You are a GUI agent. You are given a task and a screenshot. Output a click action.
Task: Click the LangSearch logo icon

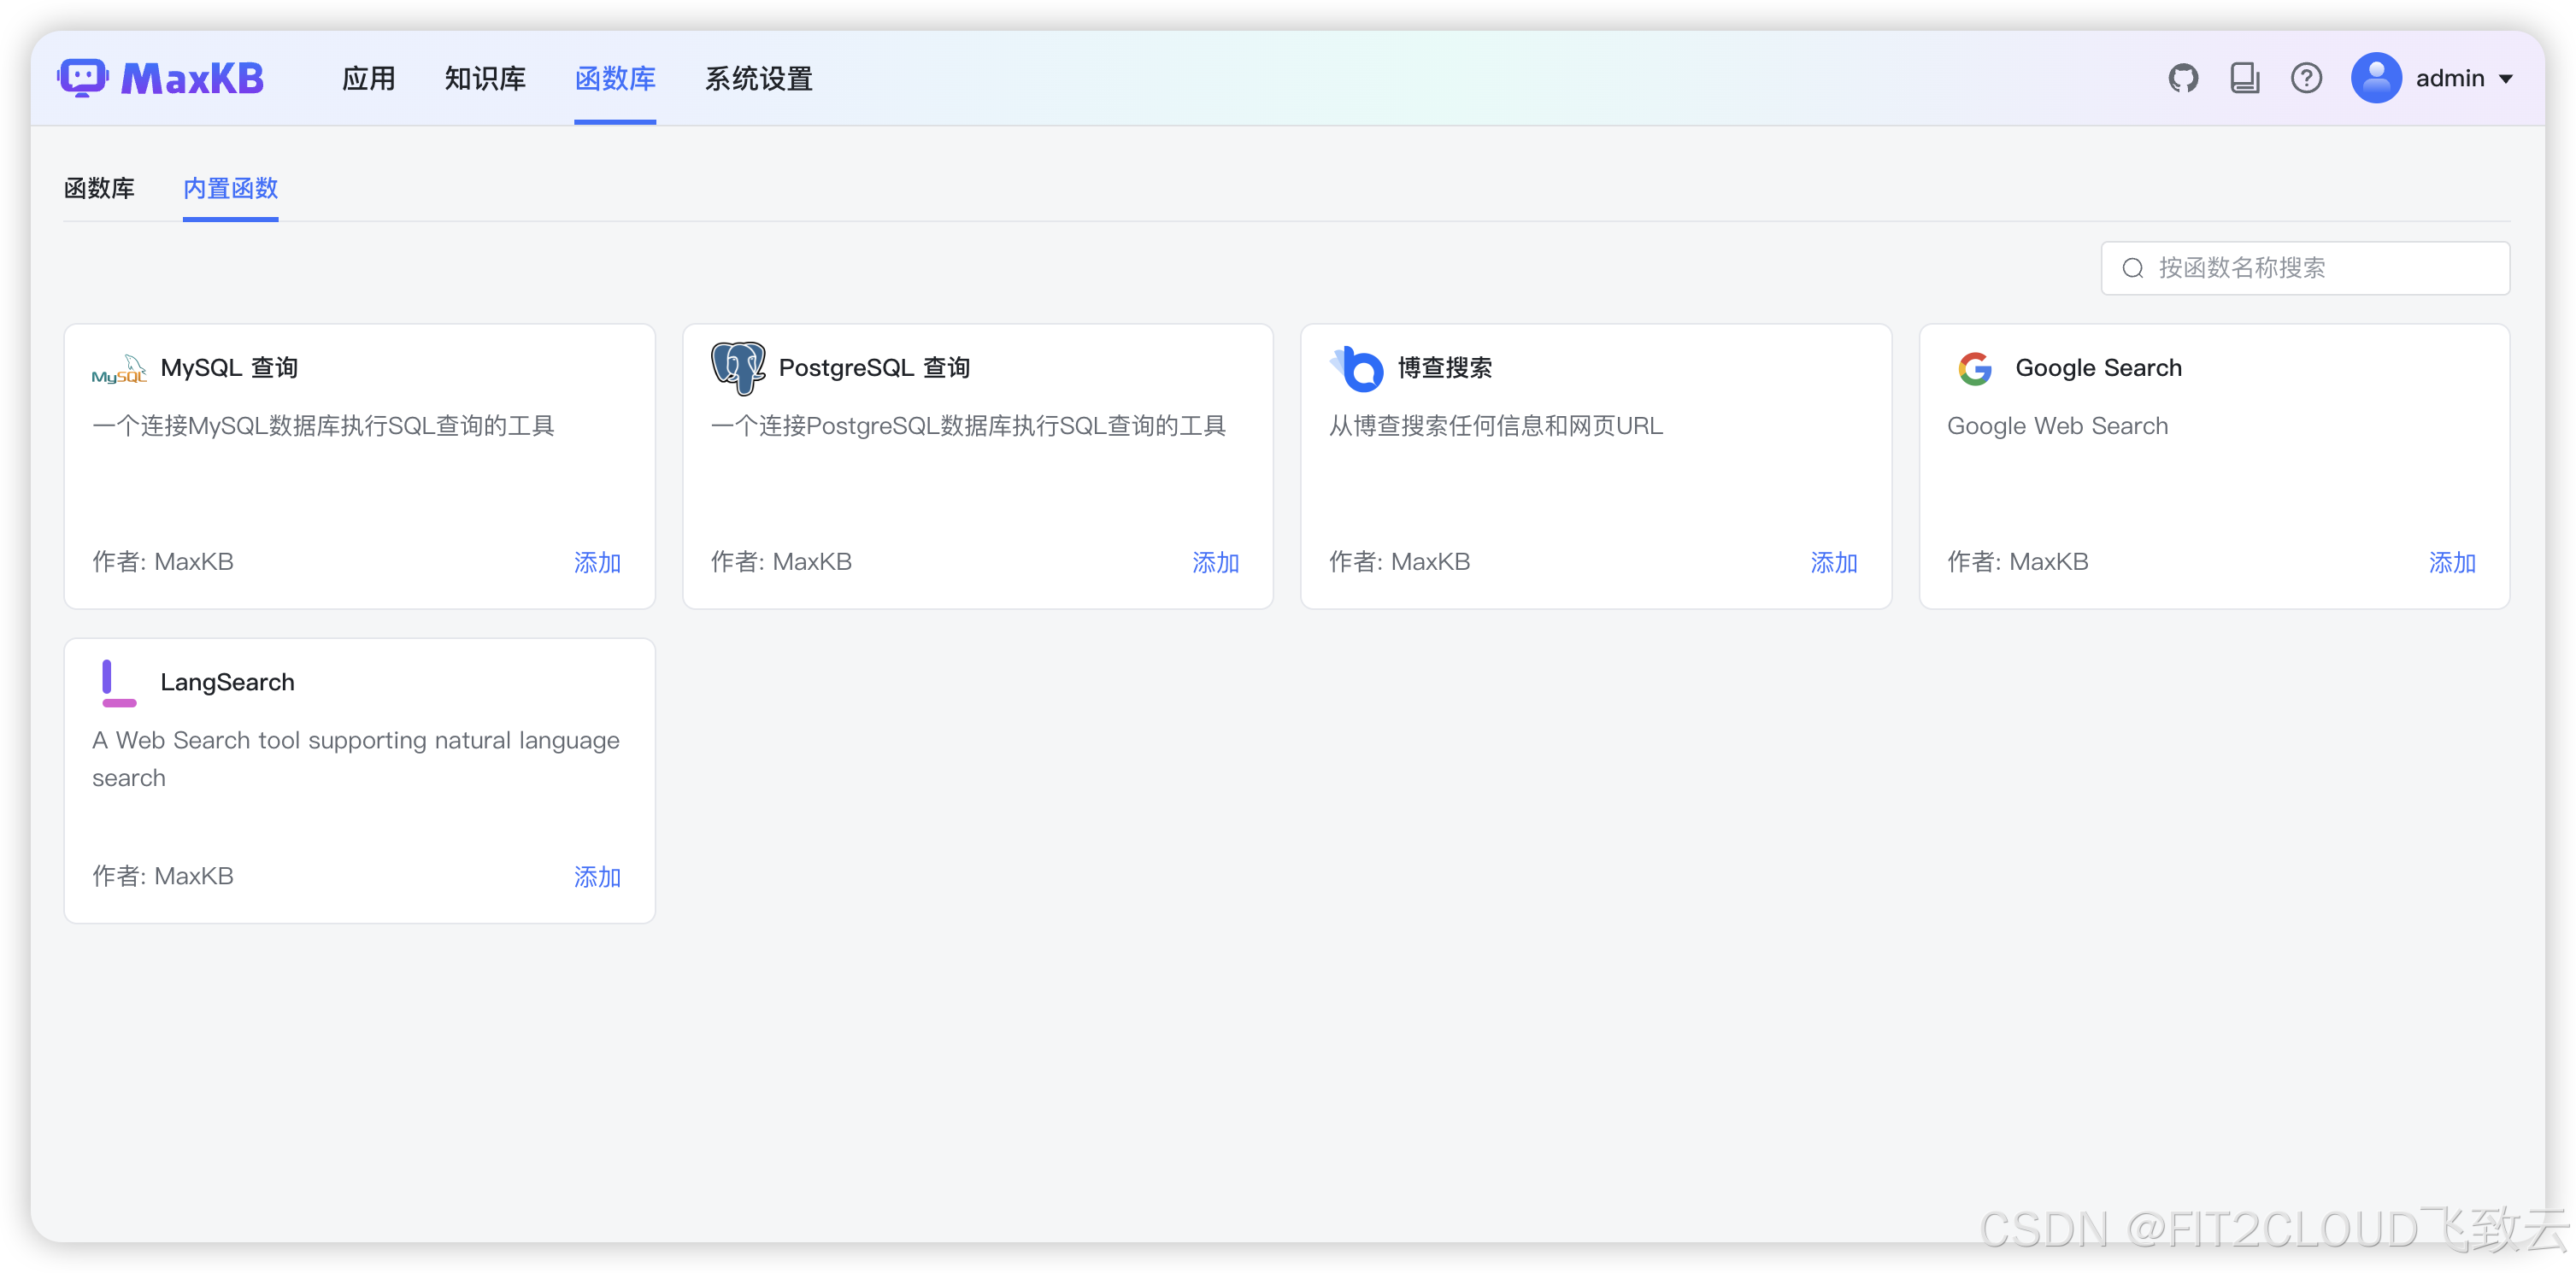tap(118, 683)
